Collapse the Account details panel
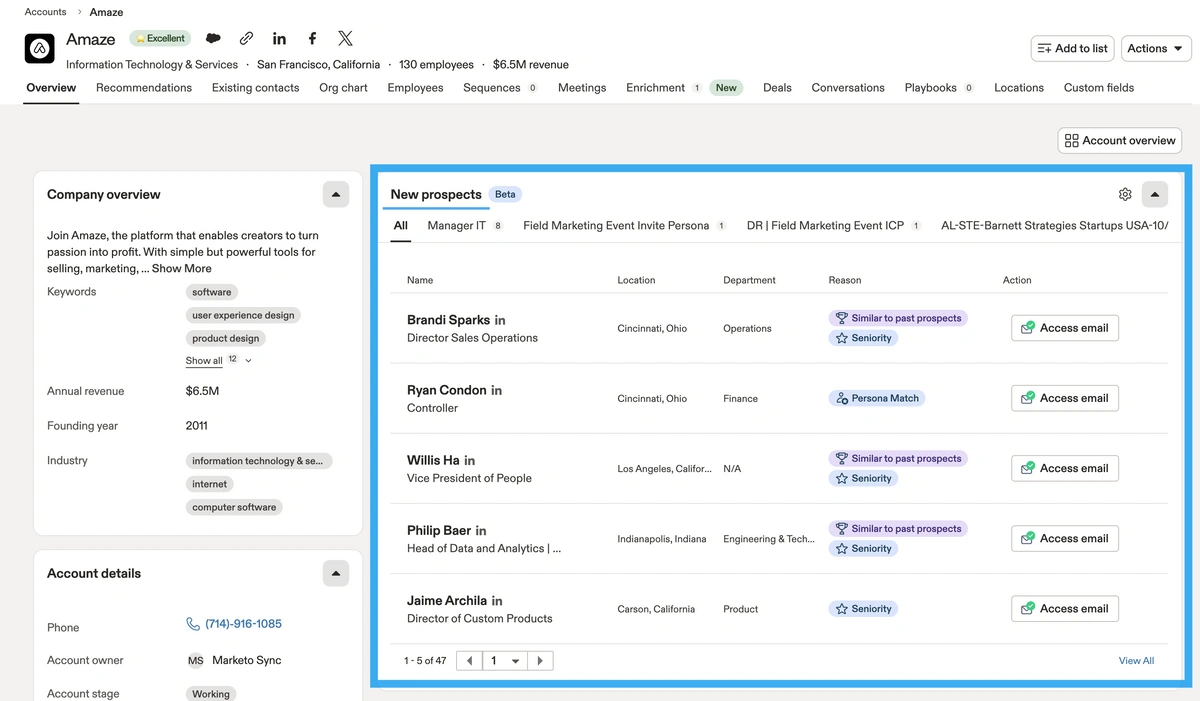The width and height of the screenshot is (1200, 701). coord(336,573)
